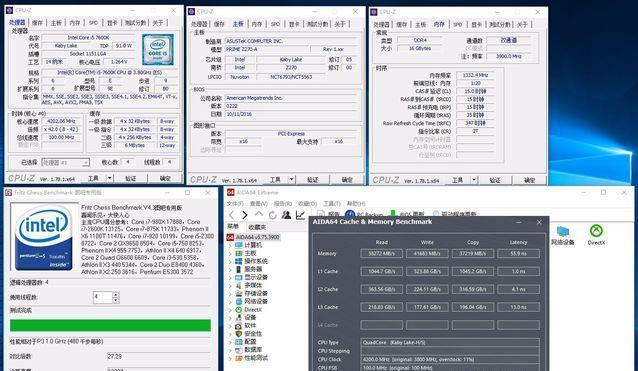638x371 pixels.
Task: Click 确定 in mainboard CPU-Z window
Action: (347, 179)
